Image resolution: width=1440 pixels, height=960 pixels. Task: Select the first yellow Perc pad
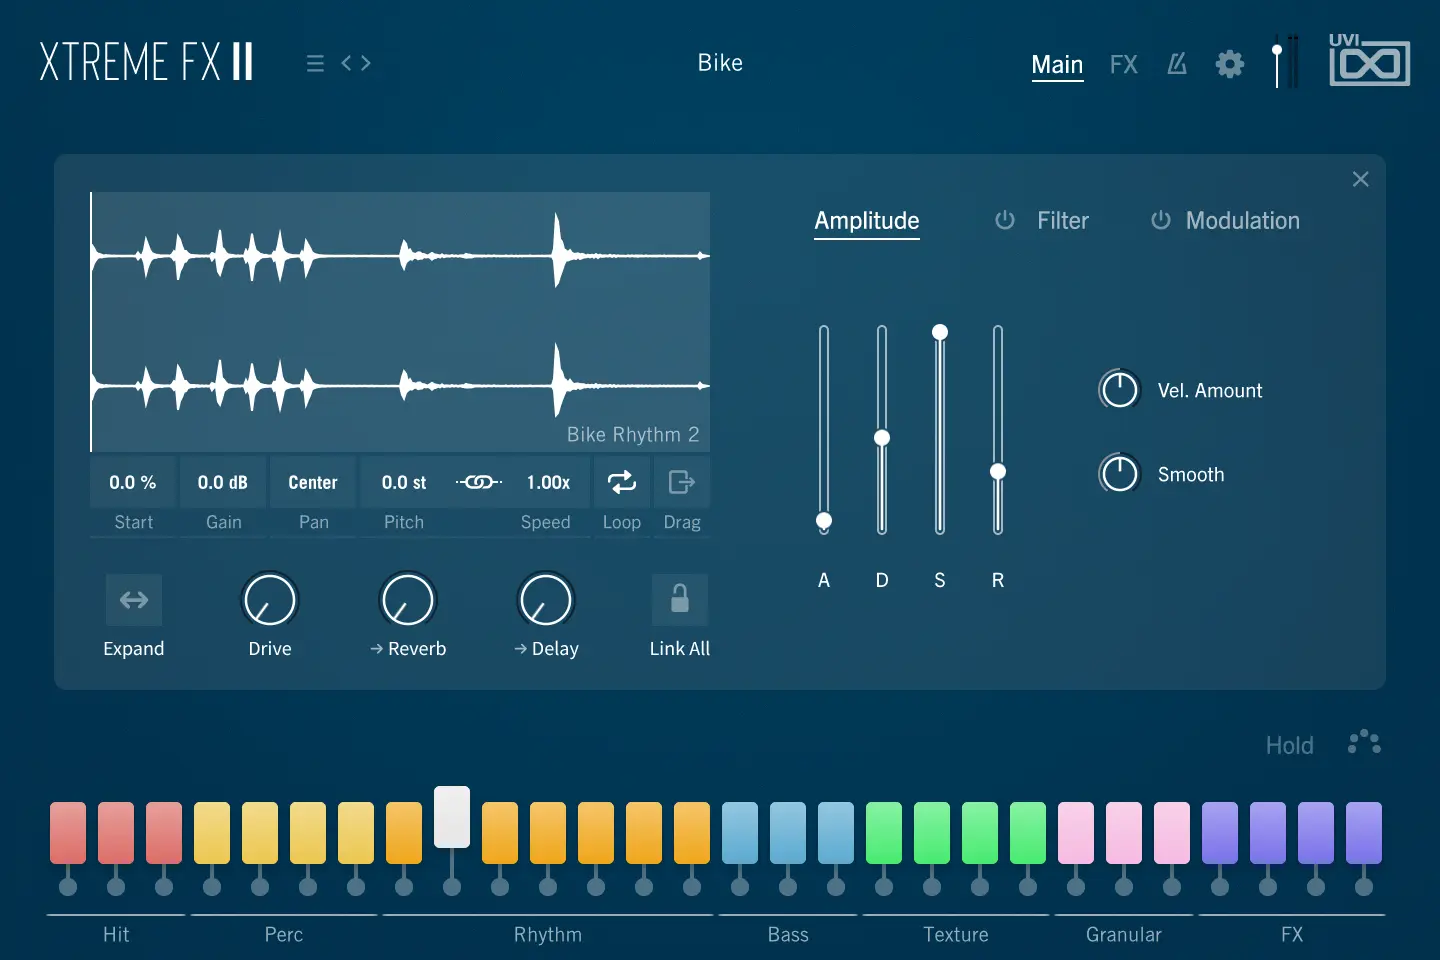(212, 832)
